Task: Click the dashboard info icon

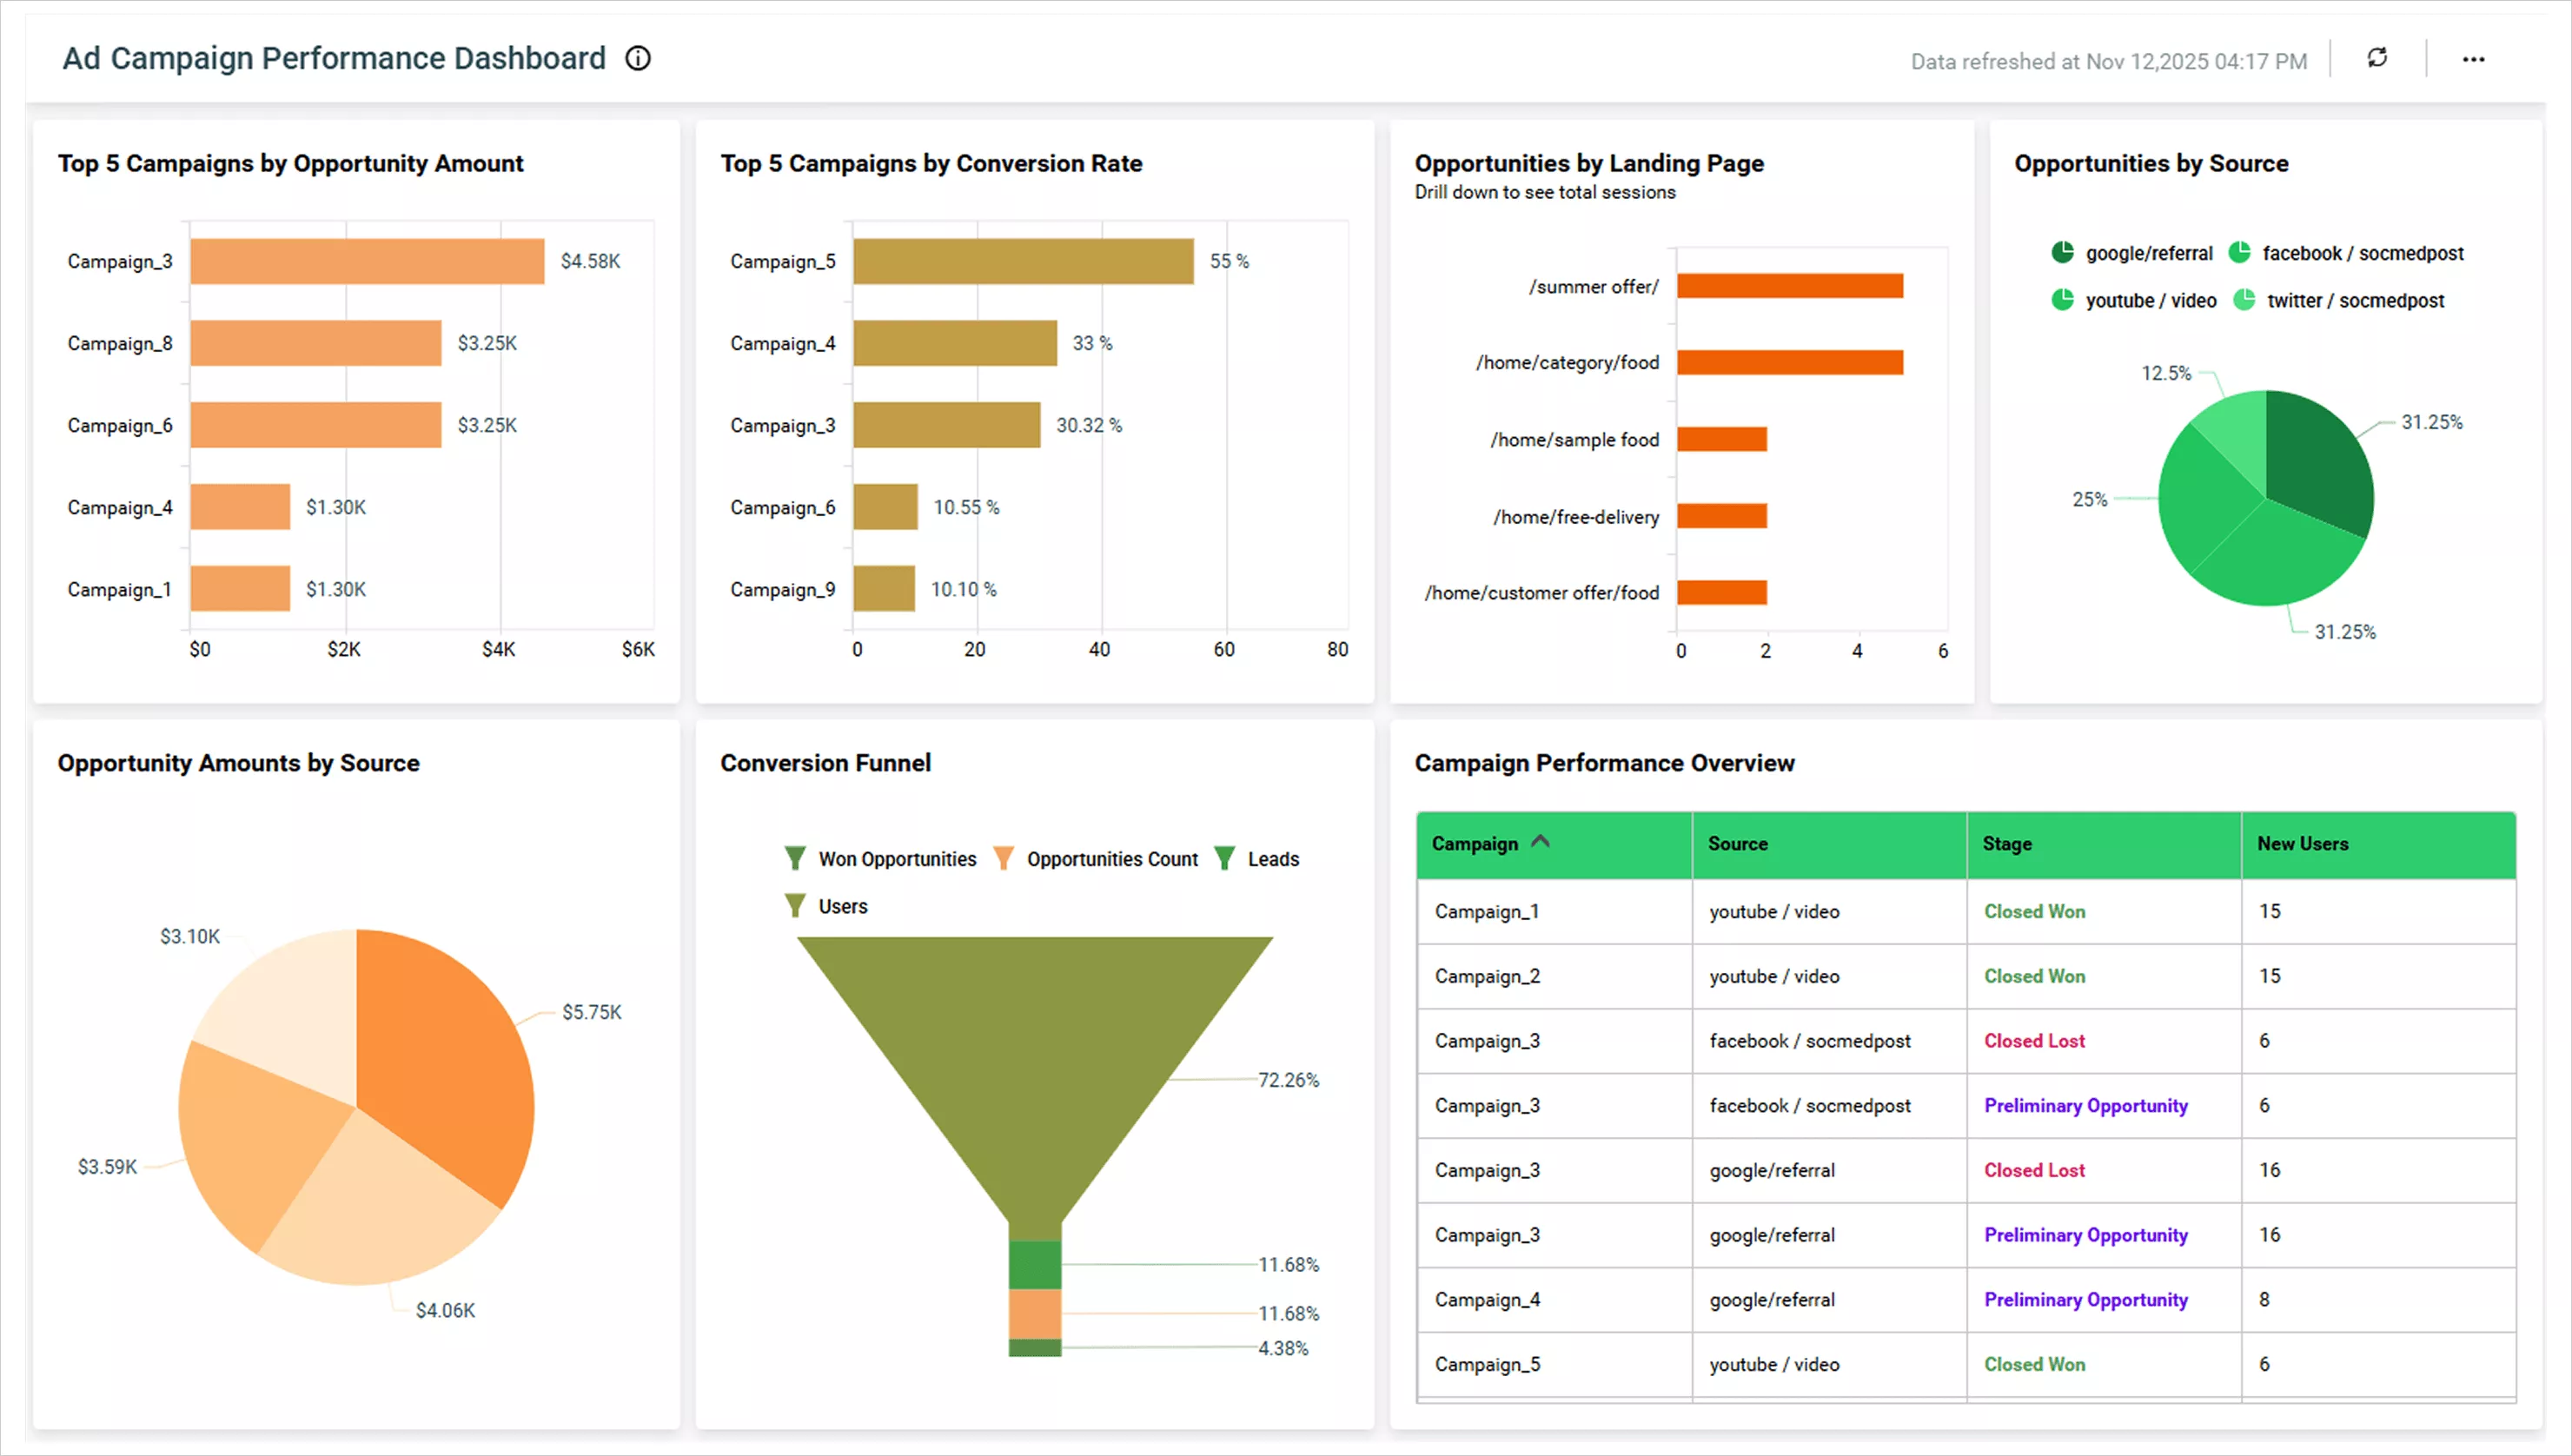Action: click(x=638, y=59)
